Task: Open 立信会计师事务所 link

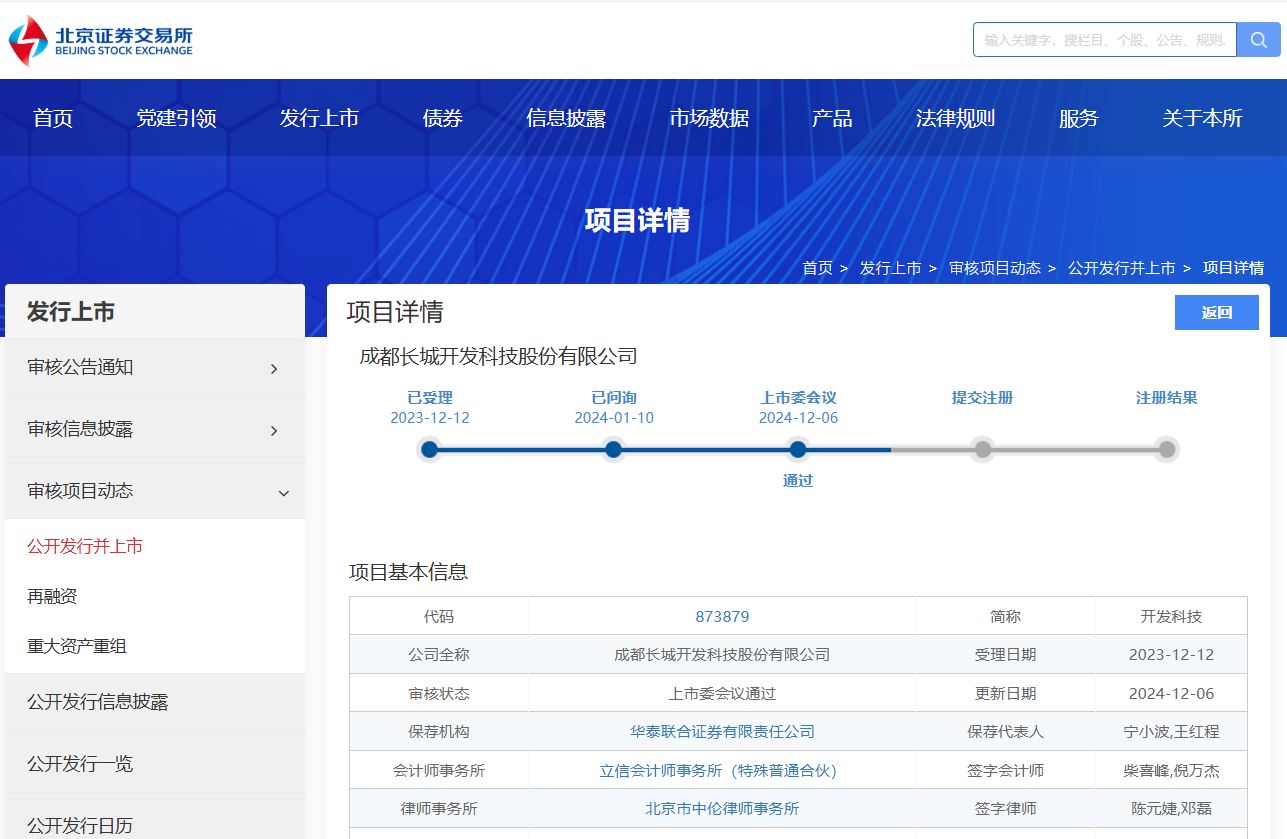Action: click(718, 771)
